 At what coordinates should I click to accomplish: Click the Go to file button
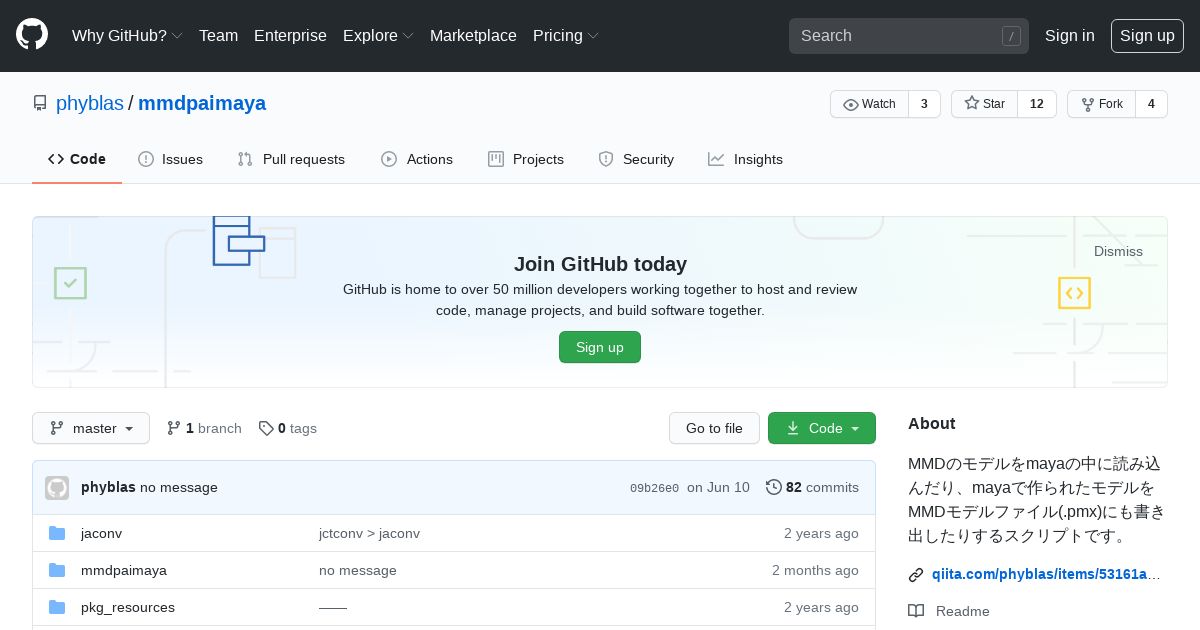[714, 428]
